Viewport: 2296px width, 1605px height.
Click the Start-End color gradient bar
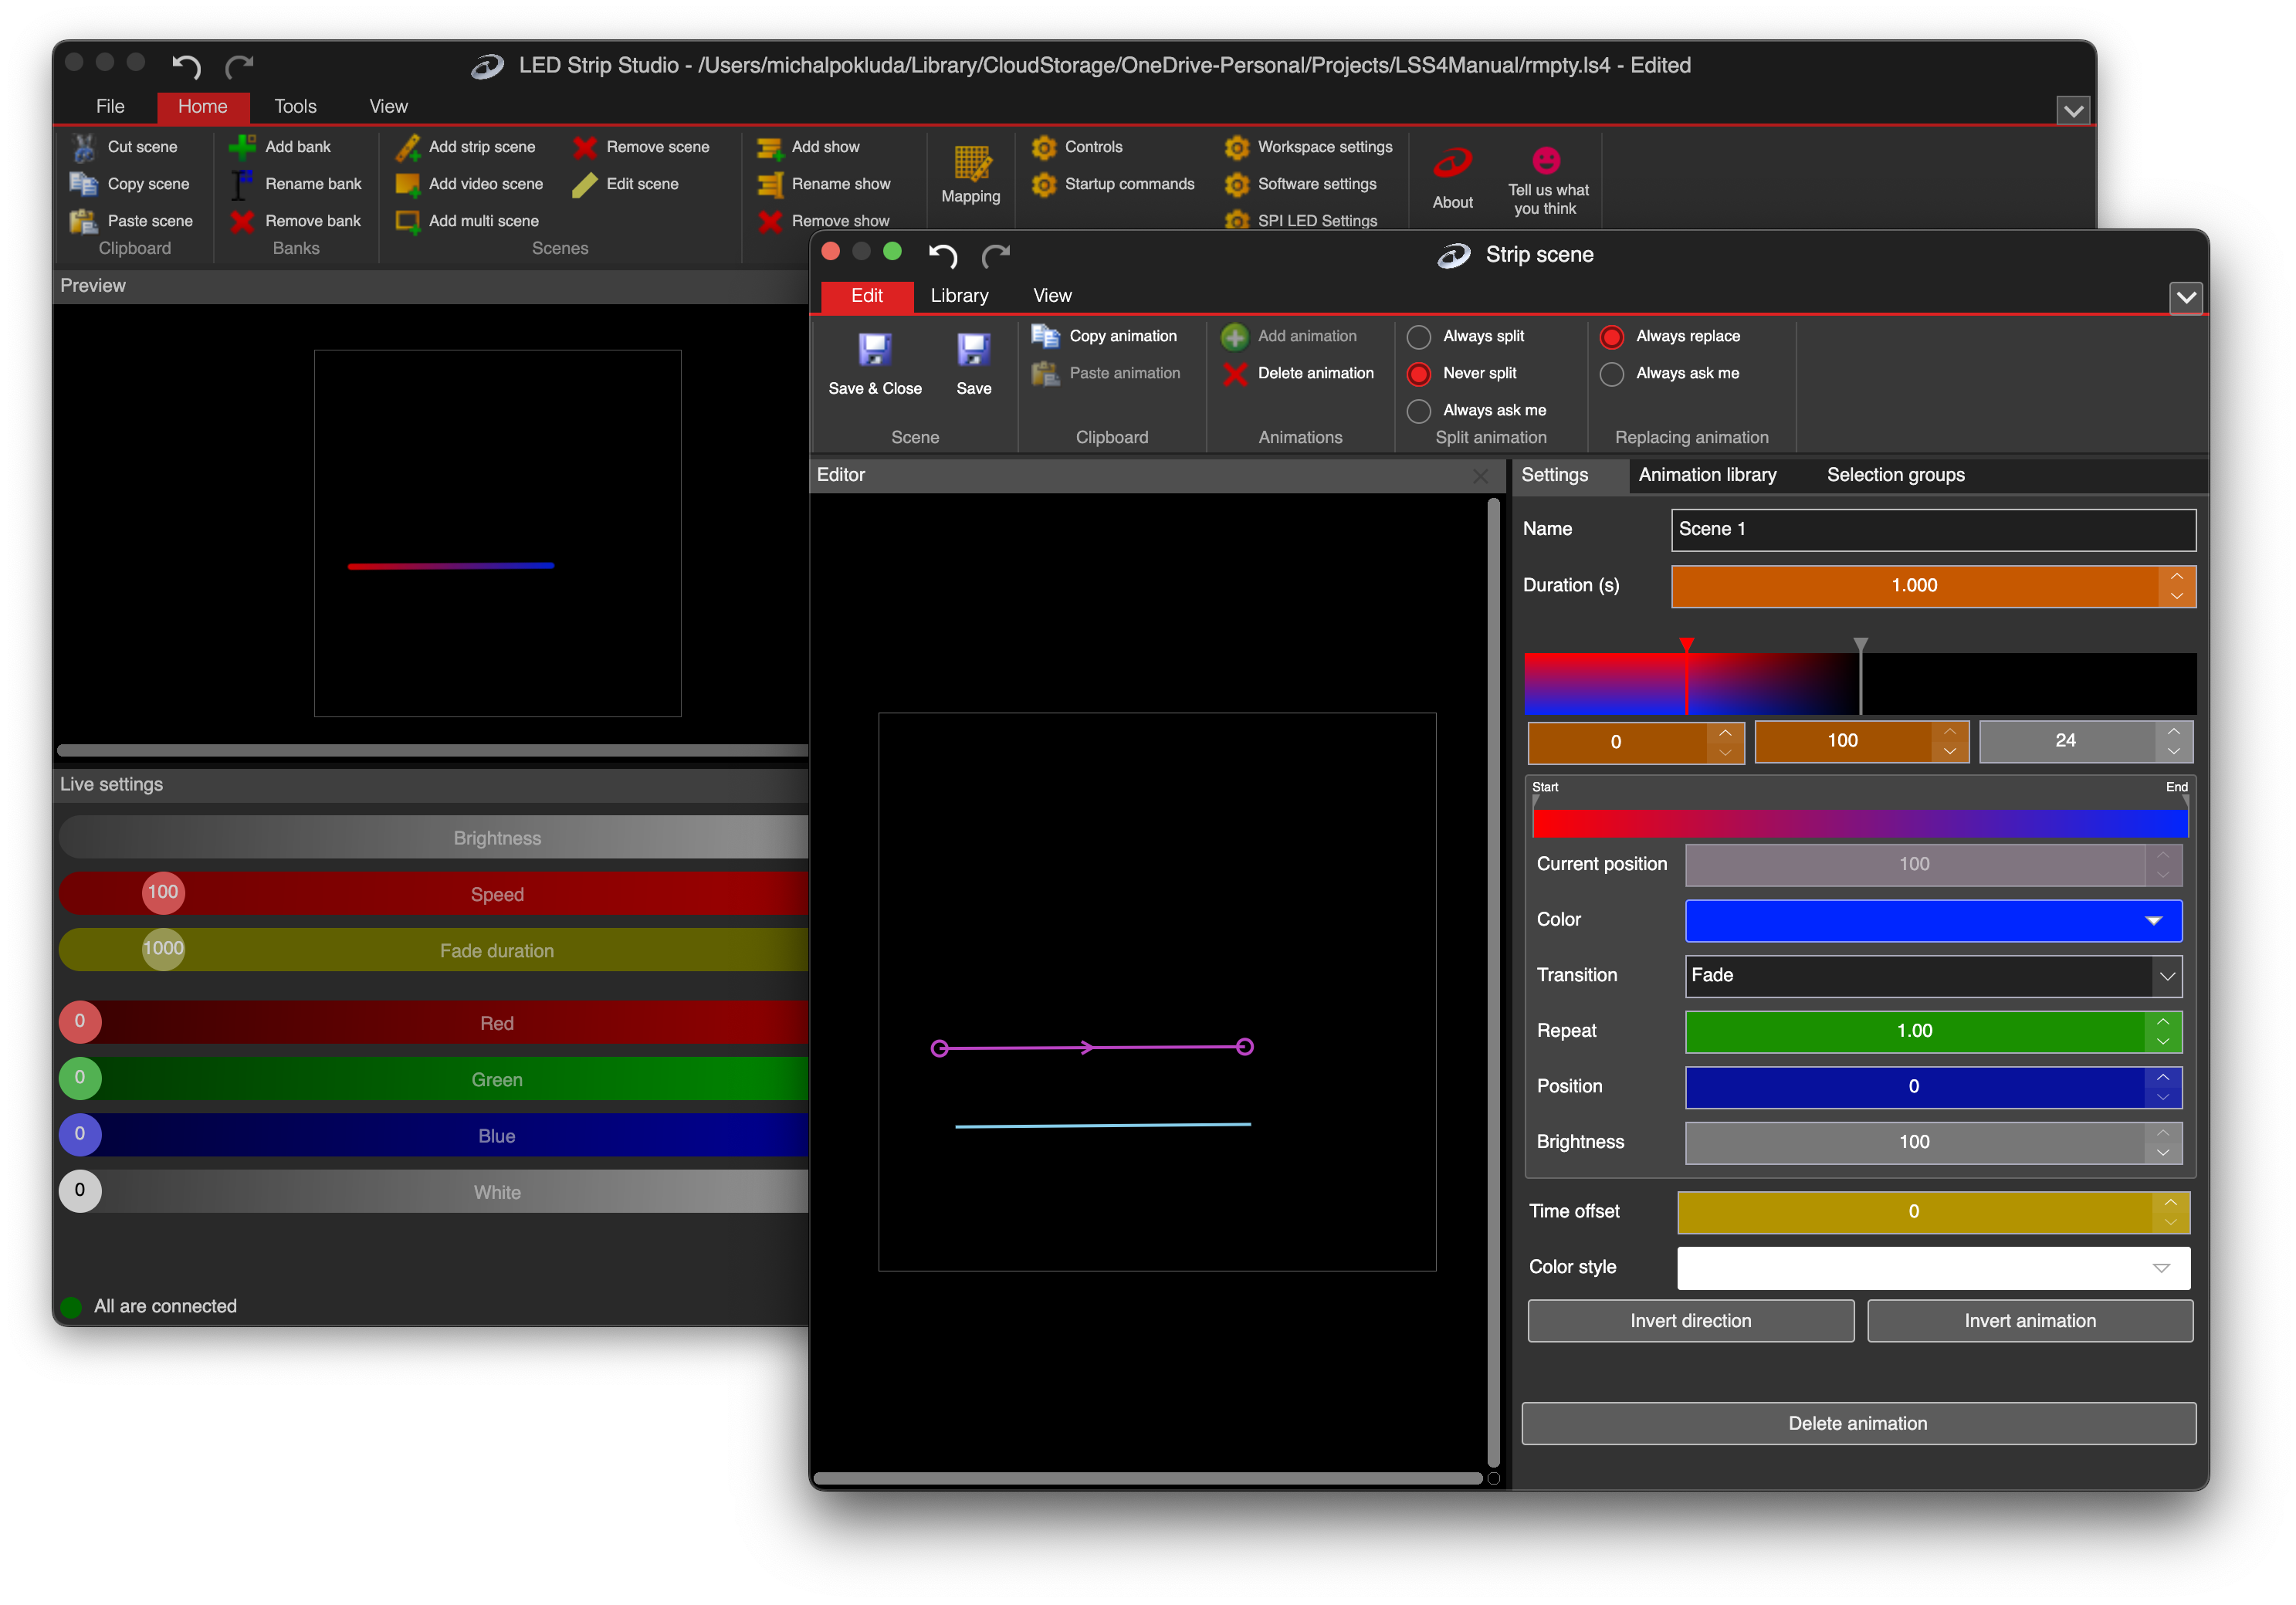(x=1860, y=823)
